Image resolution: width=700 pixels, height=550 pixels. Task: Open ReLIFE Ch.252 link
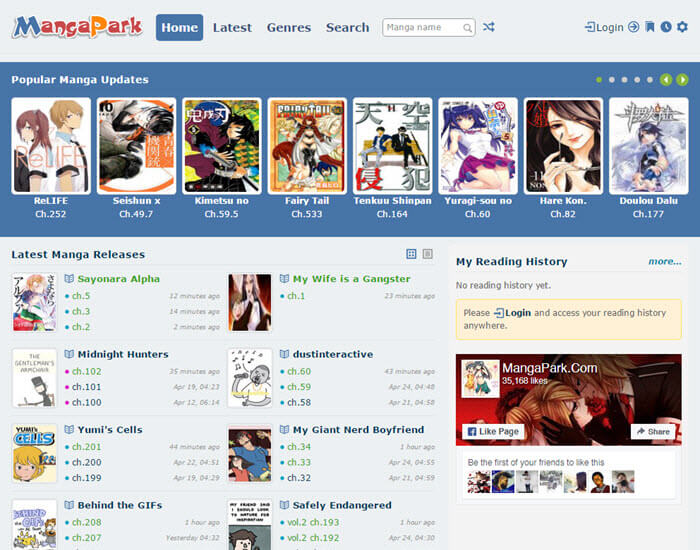pos(50,214)
